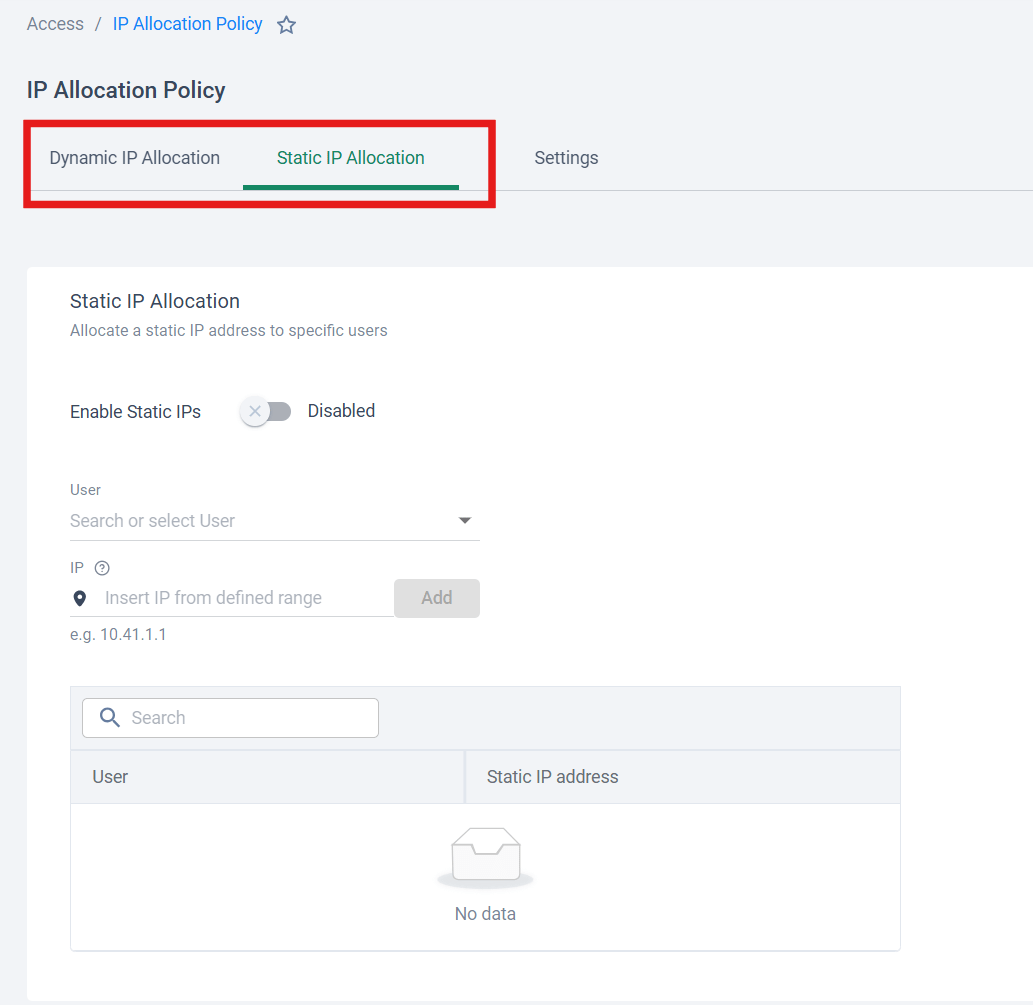The height and width of the screenshot is (1005, 1033).
Task: Click the Static IP address column header
Action: click(552, 777)
